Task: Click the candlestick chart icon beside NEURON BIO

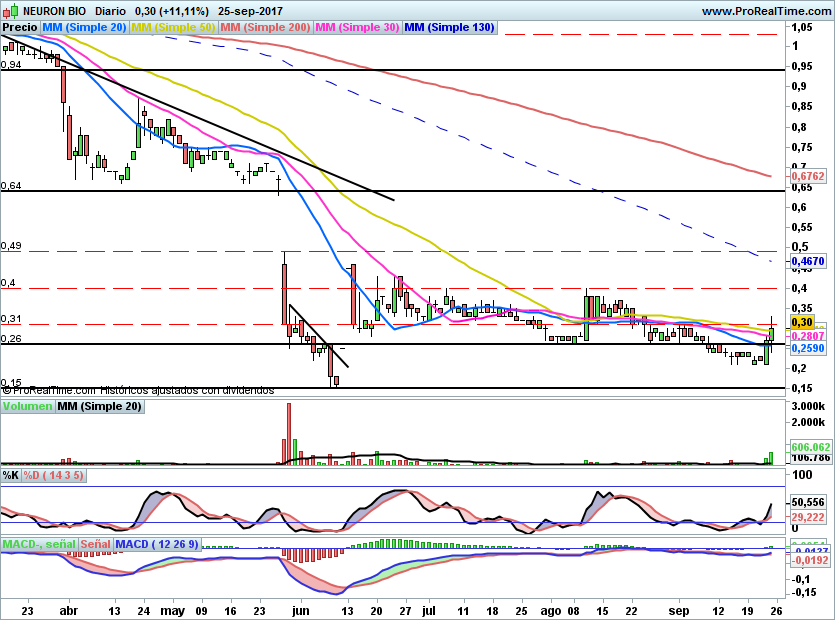Action: pos(11,10)
